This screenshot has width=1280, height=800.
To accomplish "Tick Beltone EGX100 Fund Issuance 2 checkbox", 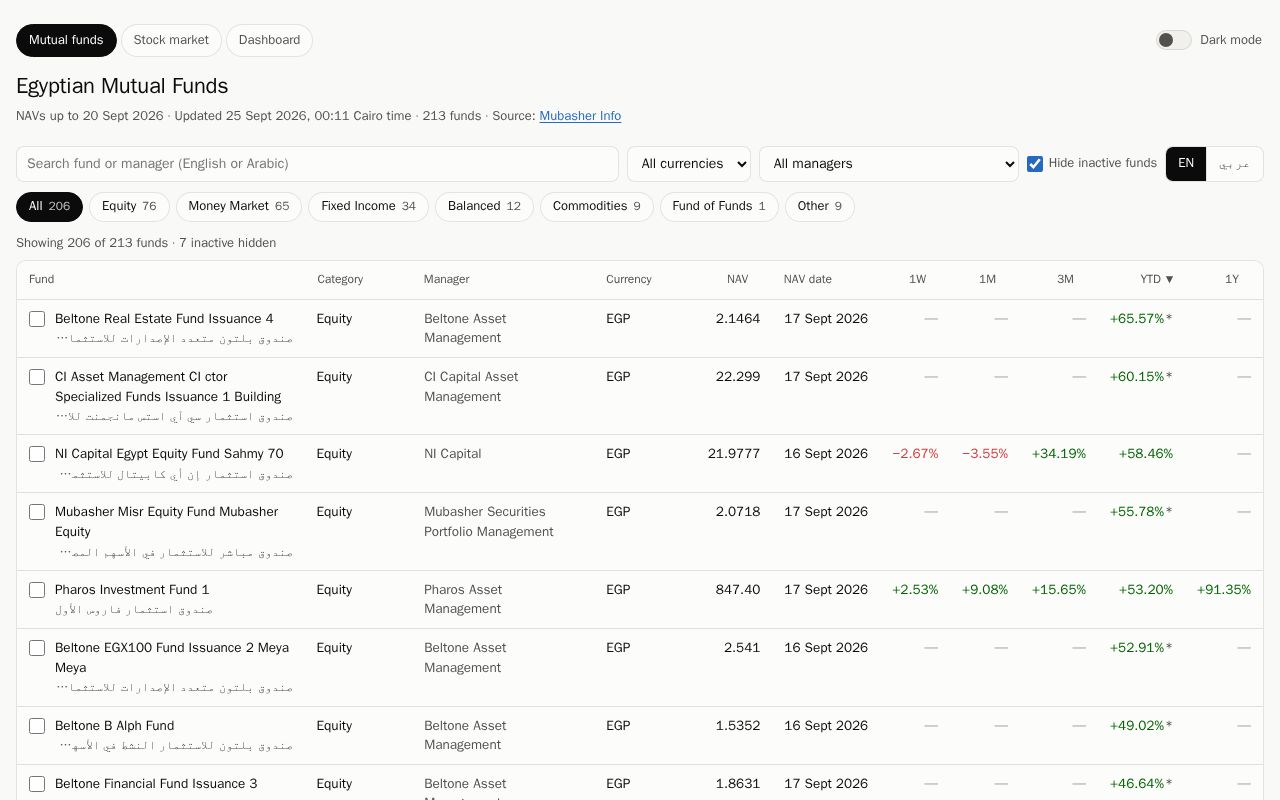I will 37,648.
